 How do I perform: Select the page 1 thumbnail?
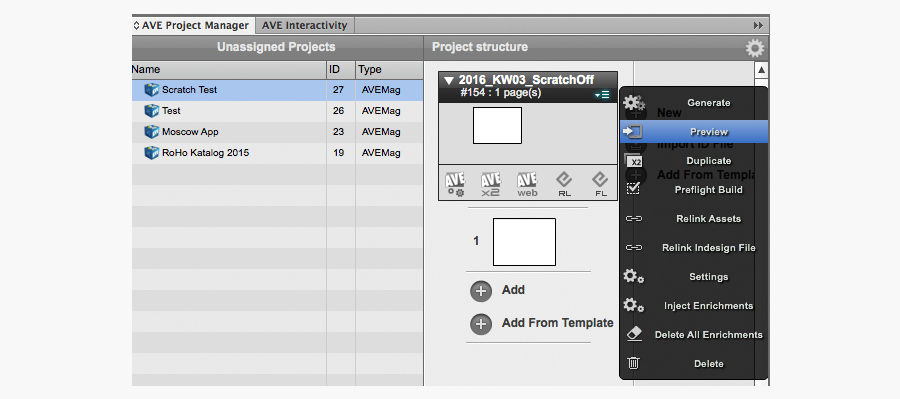point(524,242)
